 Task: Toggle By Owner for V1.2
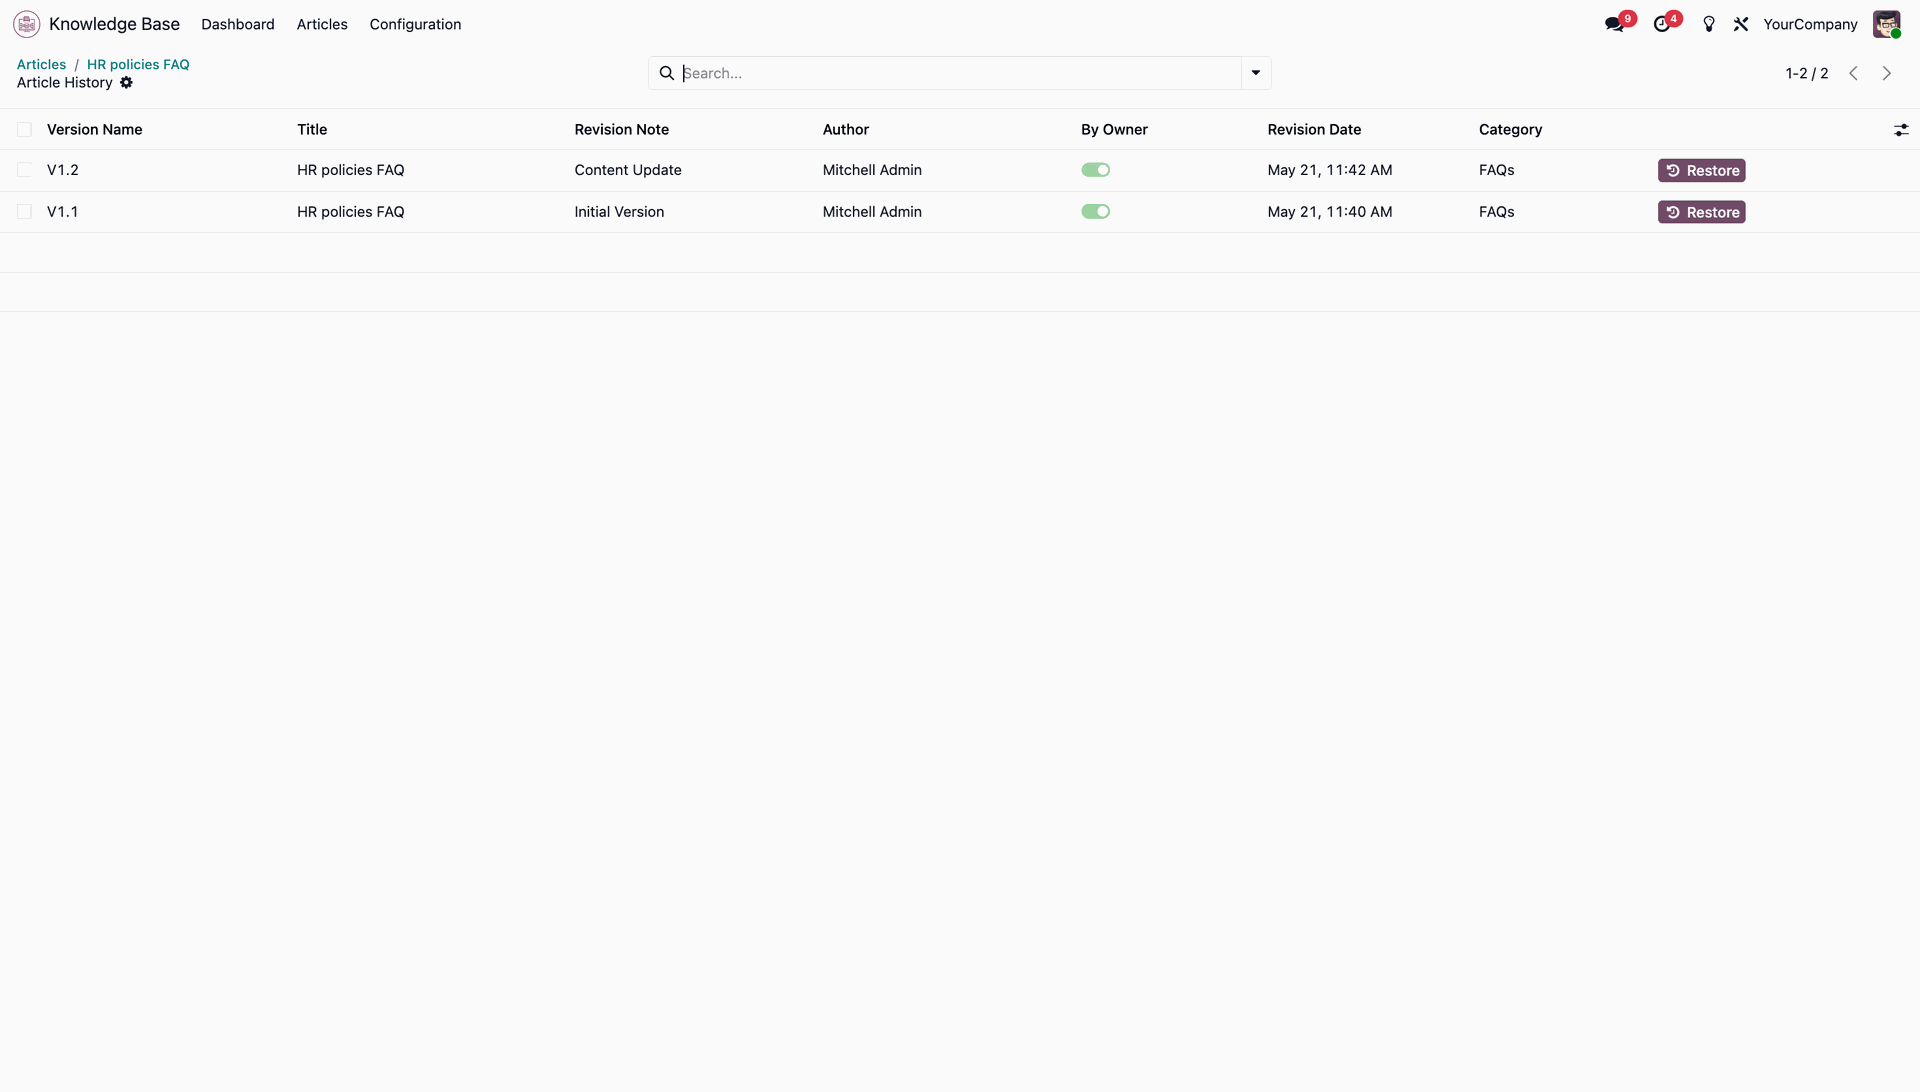1095,170
